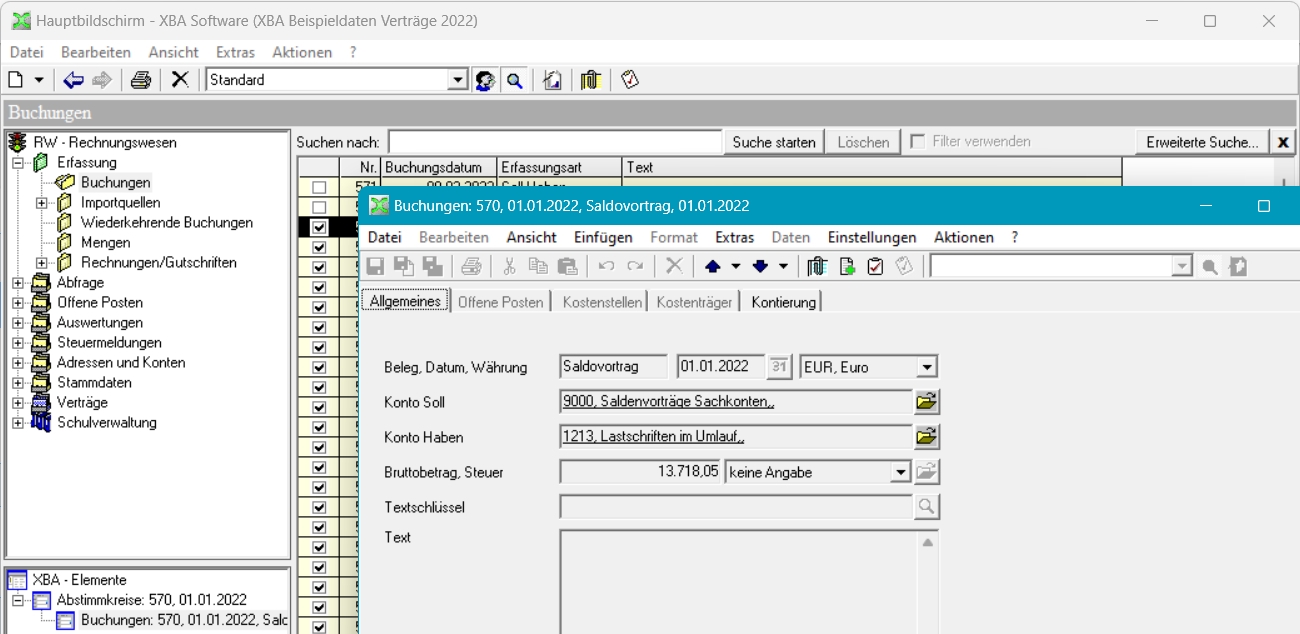Open the folder icon beside Konto Haben

click(x=927, y=437)
